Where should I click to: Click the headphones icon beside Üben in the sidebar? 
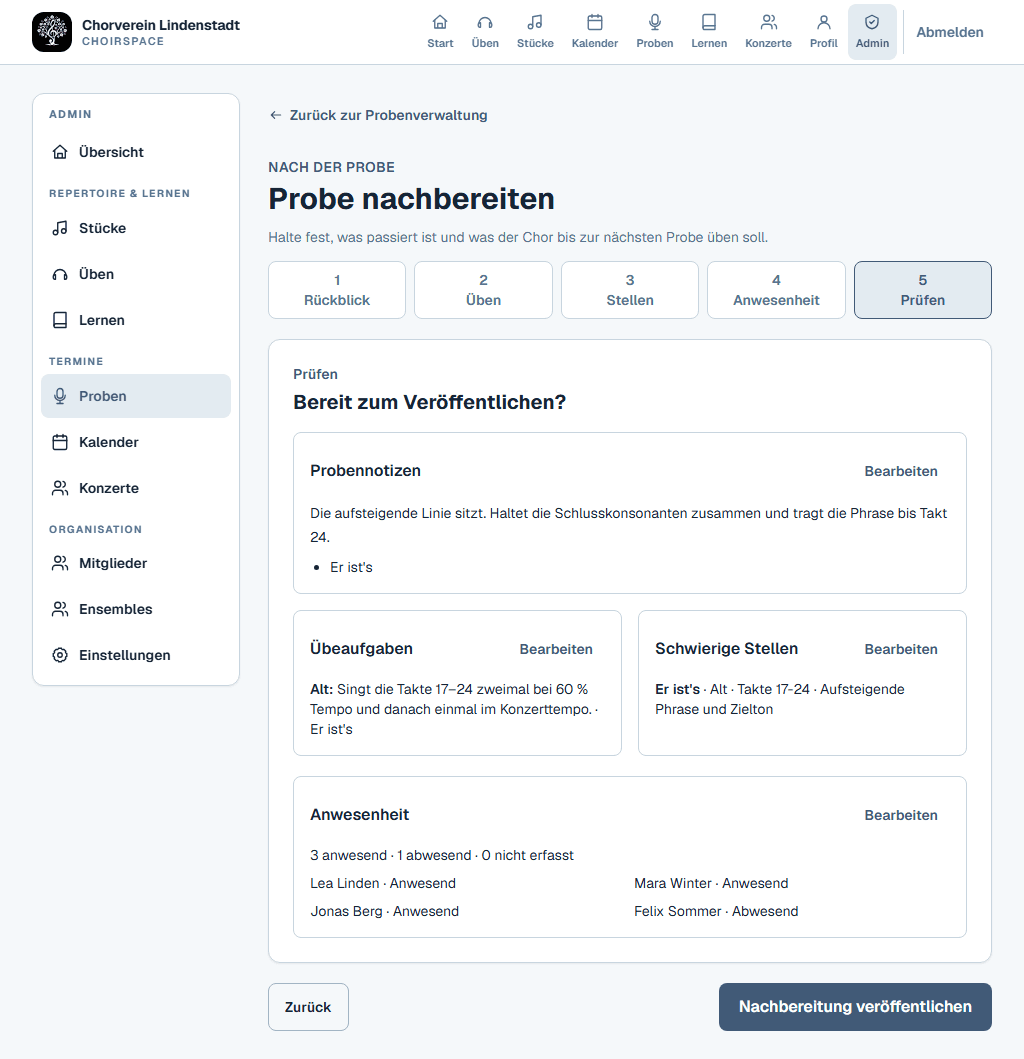click(x=60, y=274)
